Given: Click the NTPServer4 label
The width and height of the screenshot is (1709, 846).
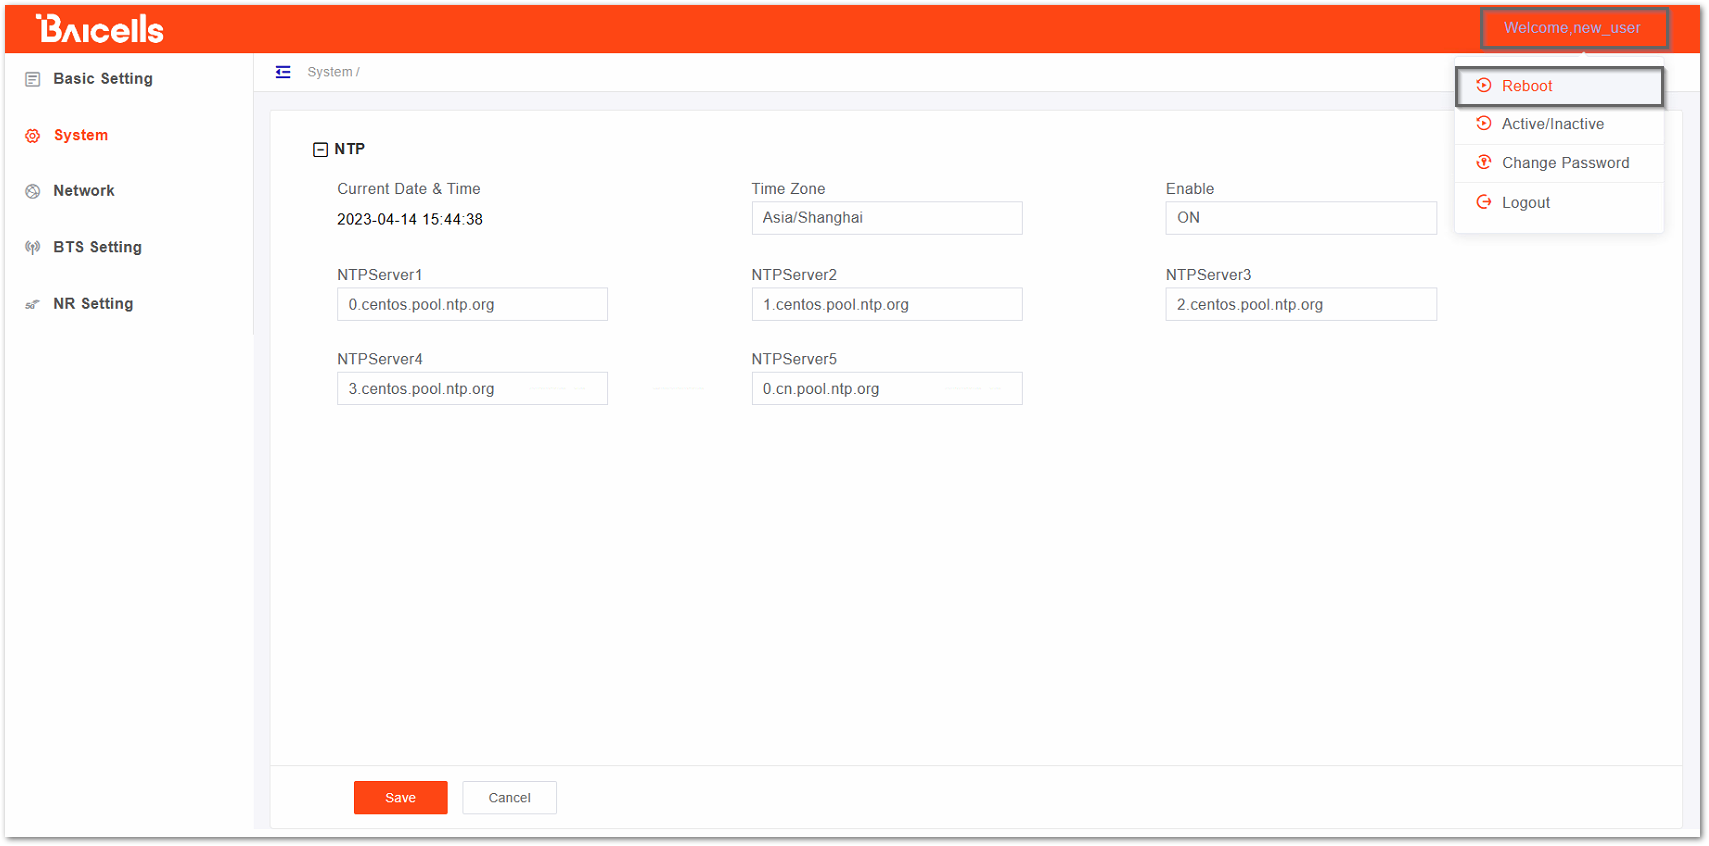Looking at the screenshot, I should coord(380,359).
